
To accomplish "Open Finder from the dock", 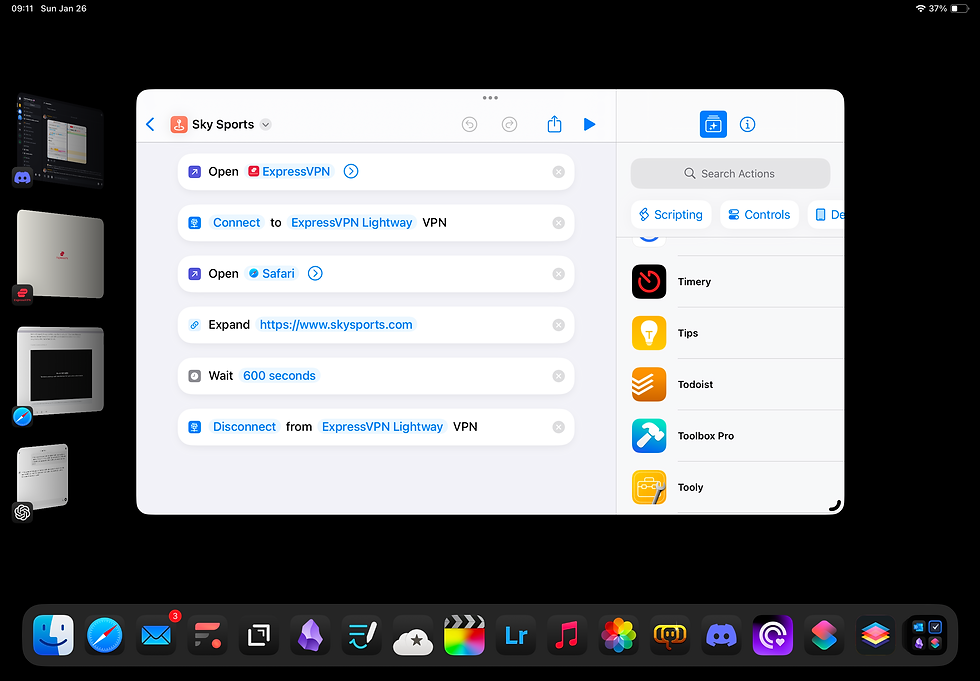I will tap(53, 635).
